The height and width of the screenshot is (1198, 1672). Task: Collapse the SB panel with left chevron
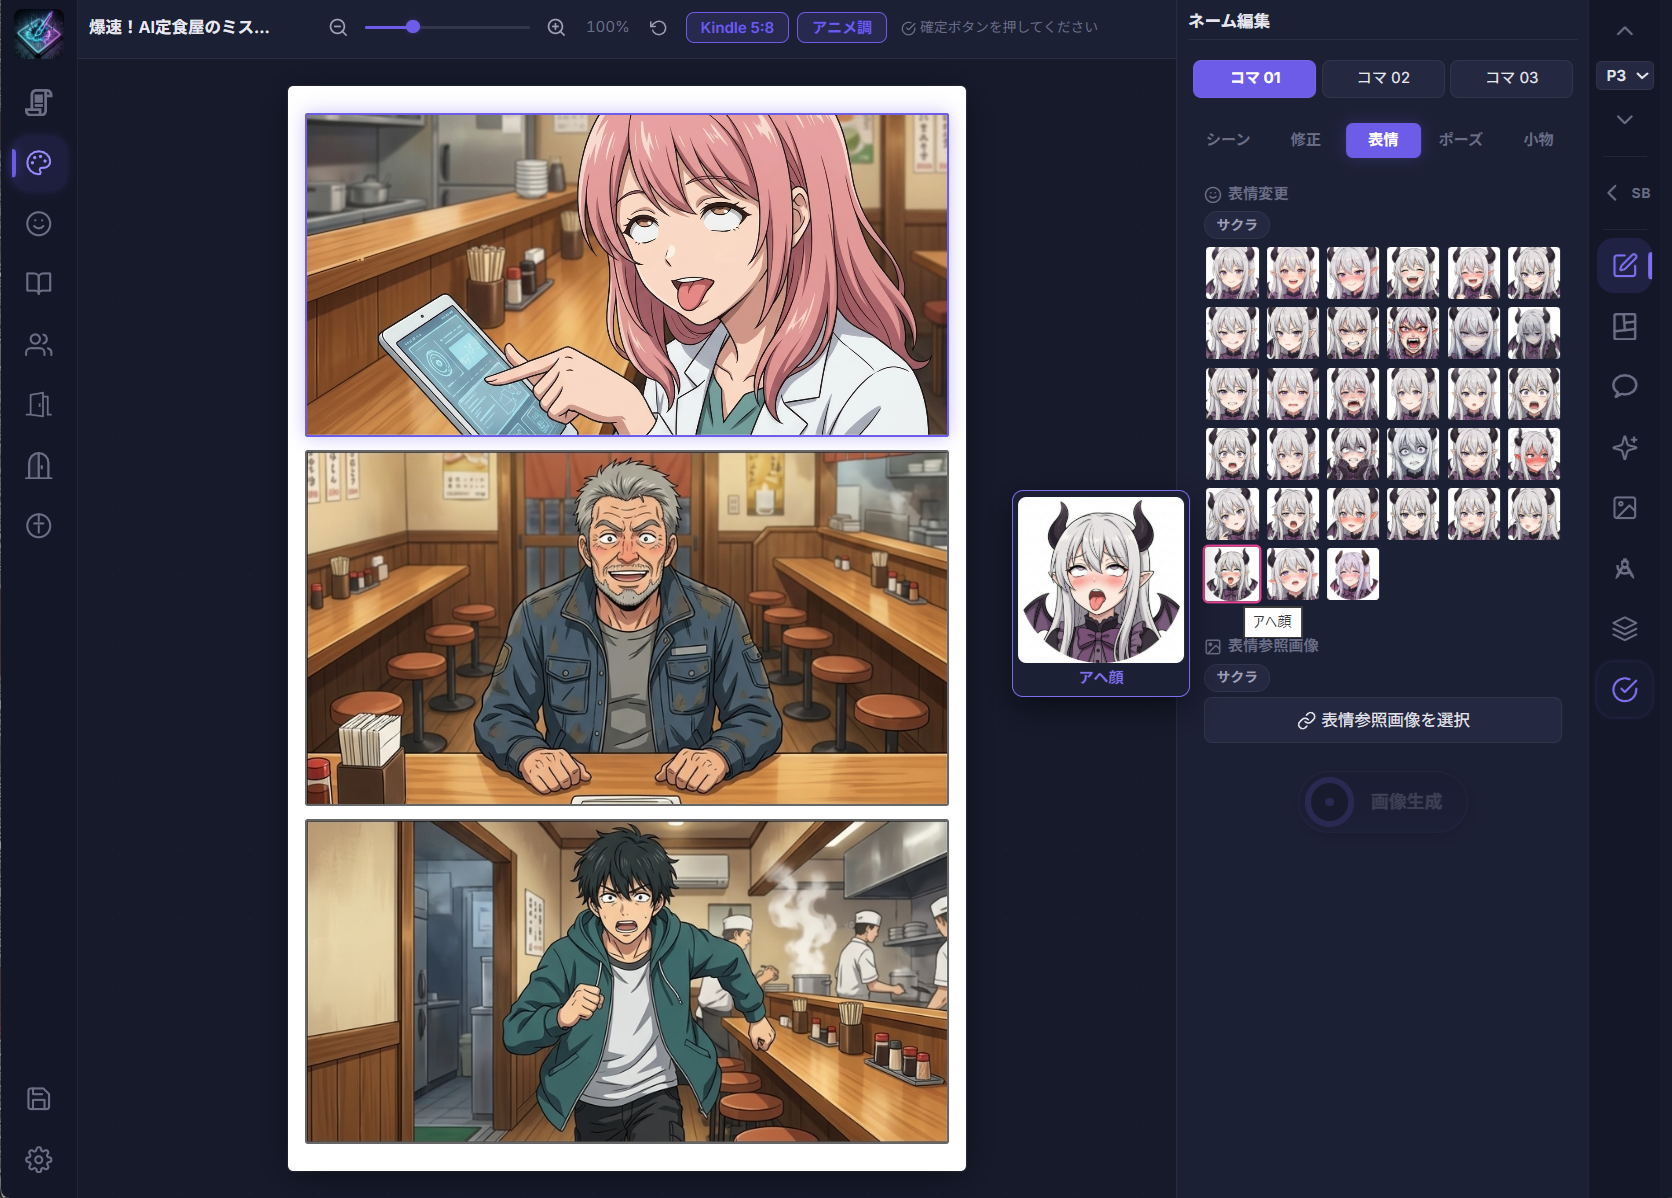[x=1612, y=193]
